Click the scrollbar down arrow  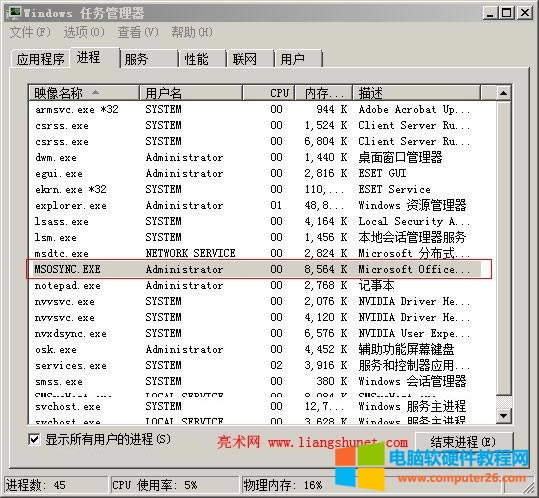coord(504,416)
